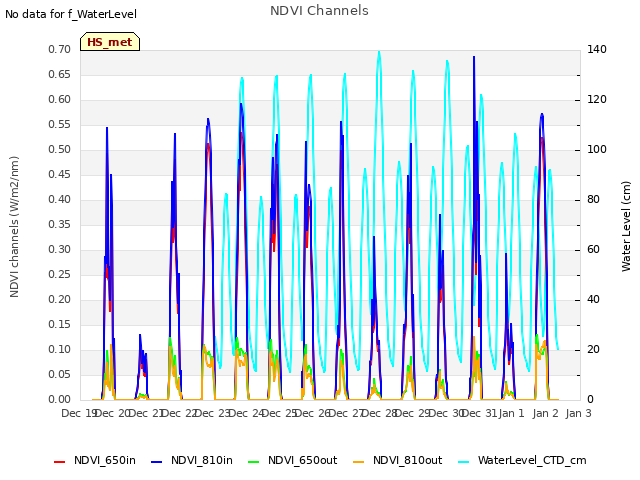Select the NDVI_650in legend label
The width and height of the screenshot is (640, 480).
(105, 460)
